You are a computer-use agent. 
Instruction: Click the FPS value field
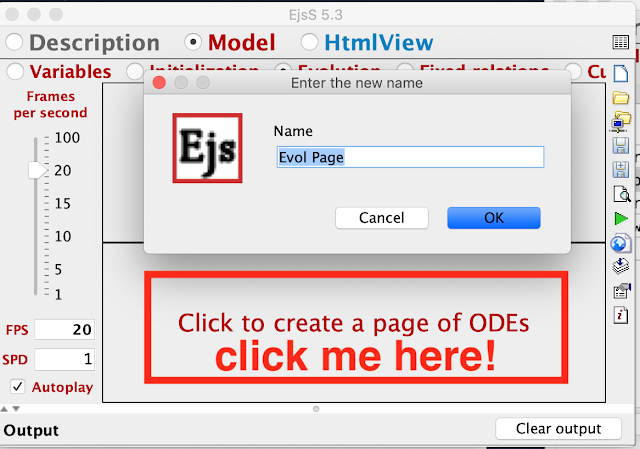click(x=64, y=329)
